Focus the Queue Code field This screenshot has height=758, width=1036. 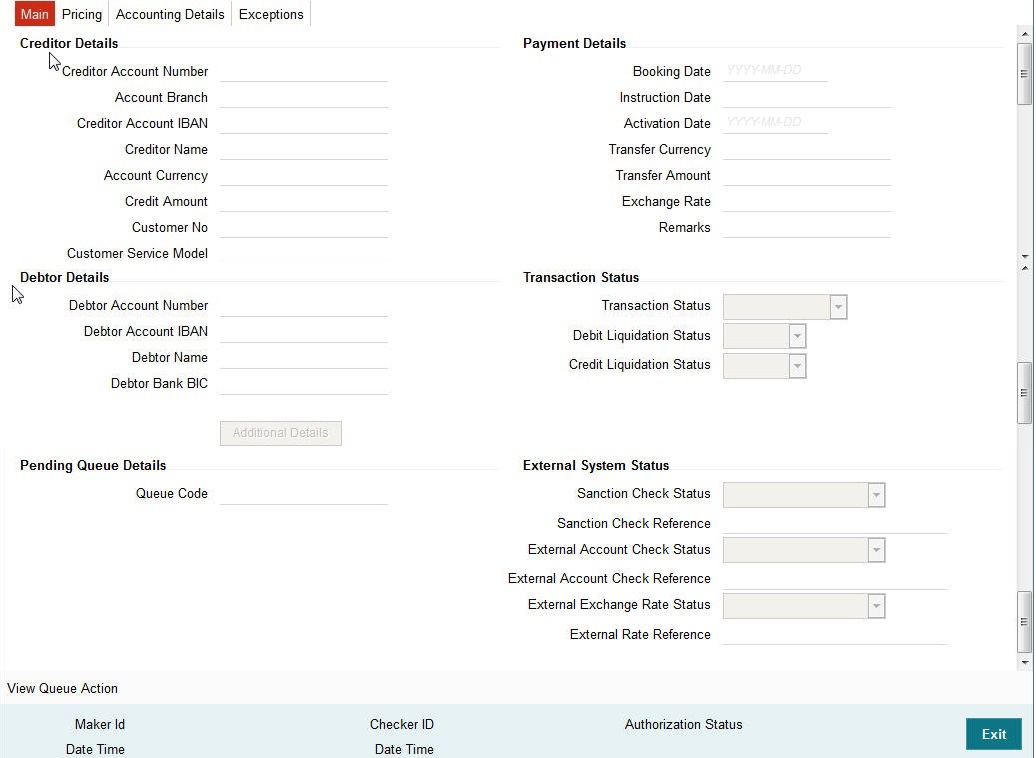click(304, 493)
